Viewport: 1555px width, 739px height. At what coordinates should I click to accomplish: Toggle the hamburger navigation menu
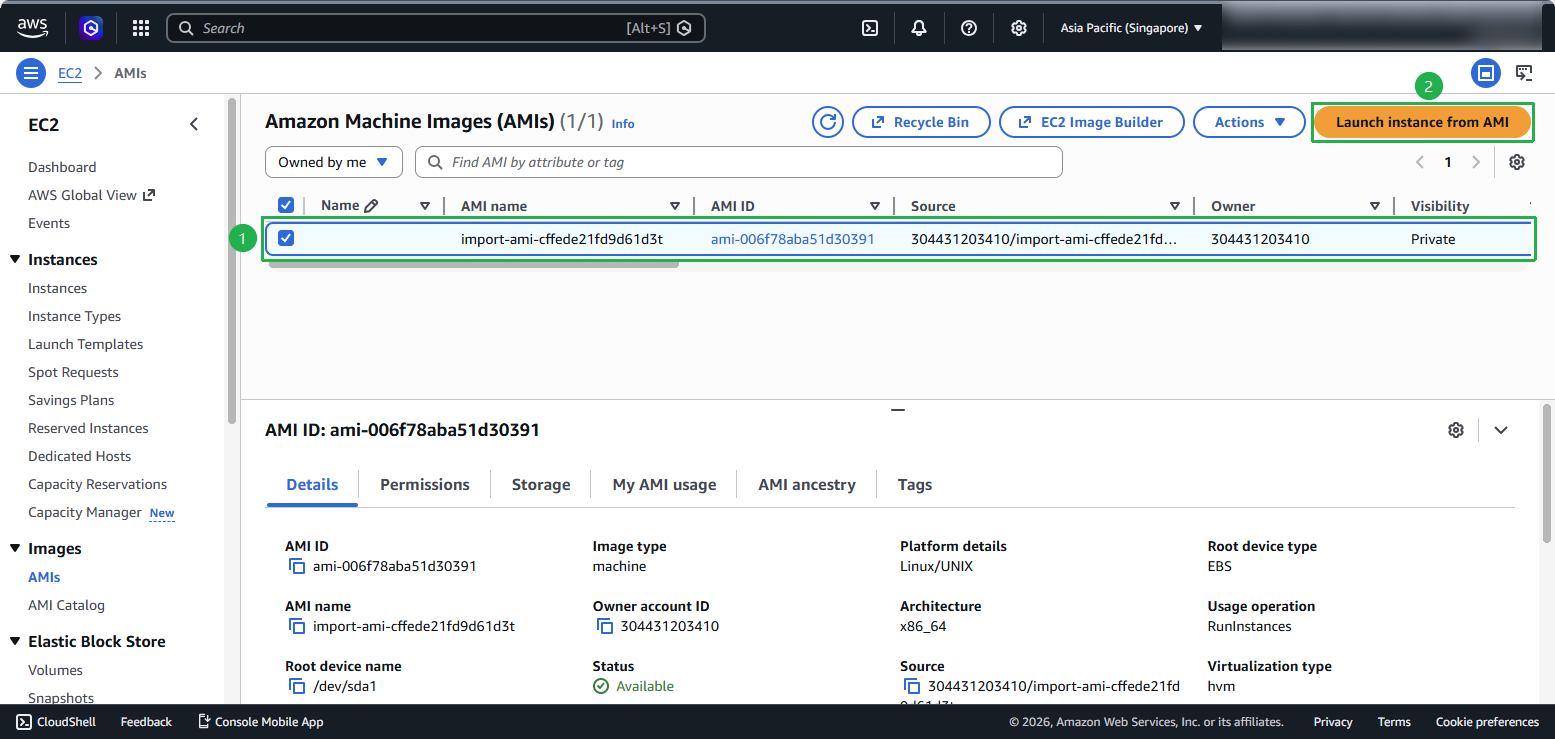[x=31, y=73]
